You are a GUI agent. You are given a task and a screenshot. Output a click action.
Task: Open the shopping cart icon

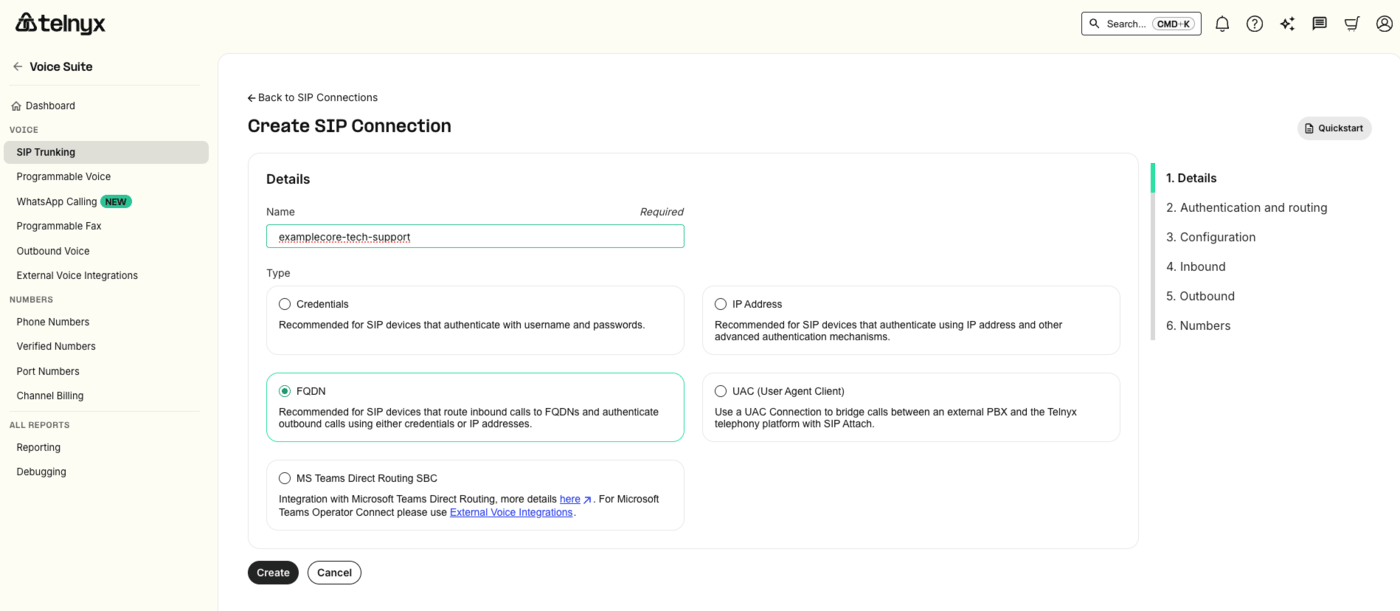pos(1352,24)
